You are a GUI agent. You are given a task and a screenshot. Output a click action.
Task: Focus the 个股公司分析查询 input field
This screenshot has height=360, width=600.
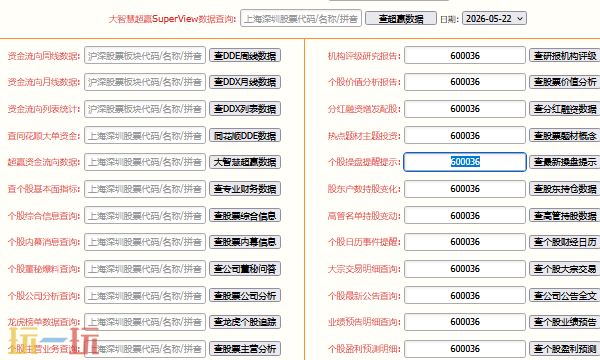tap(145, 296)
